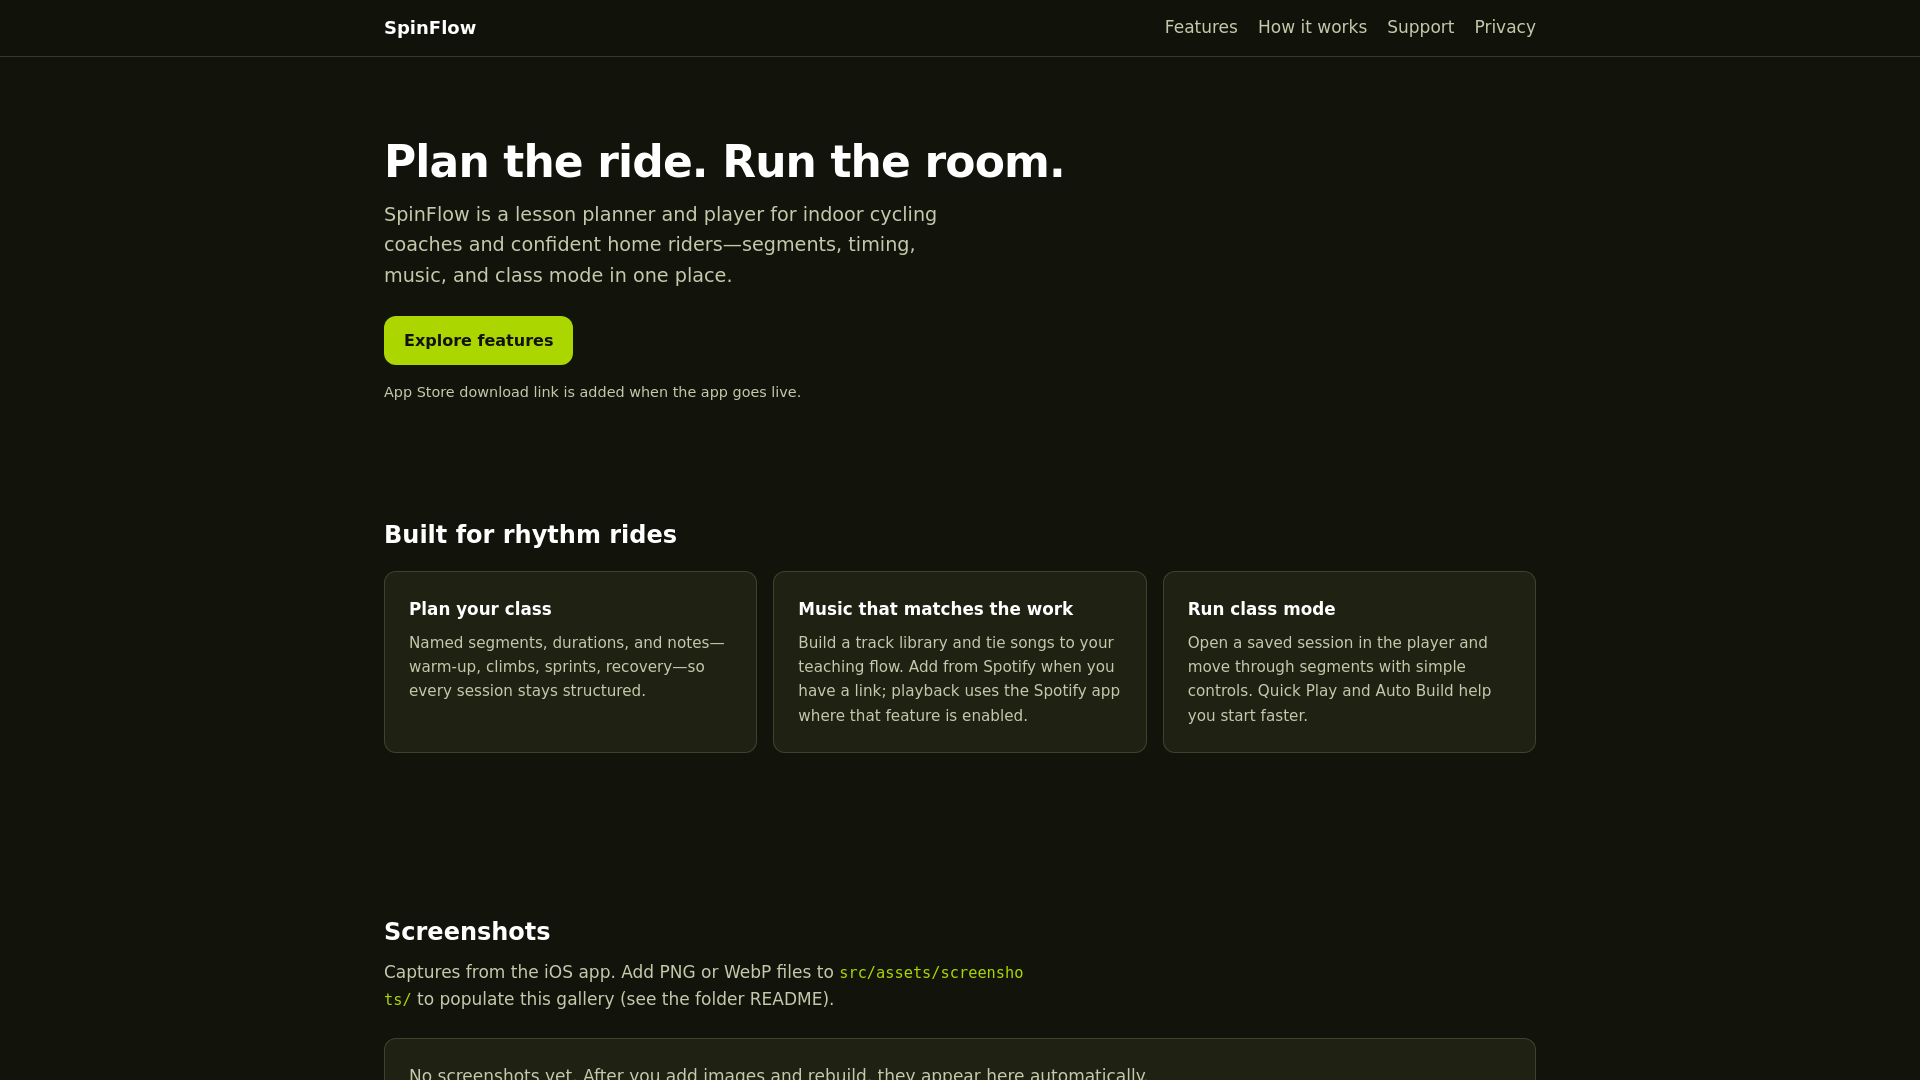
Task: Click the 'Build a track library' description text
Action: (959, 679)
